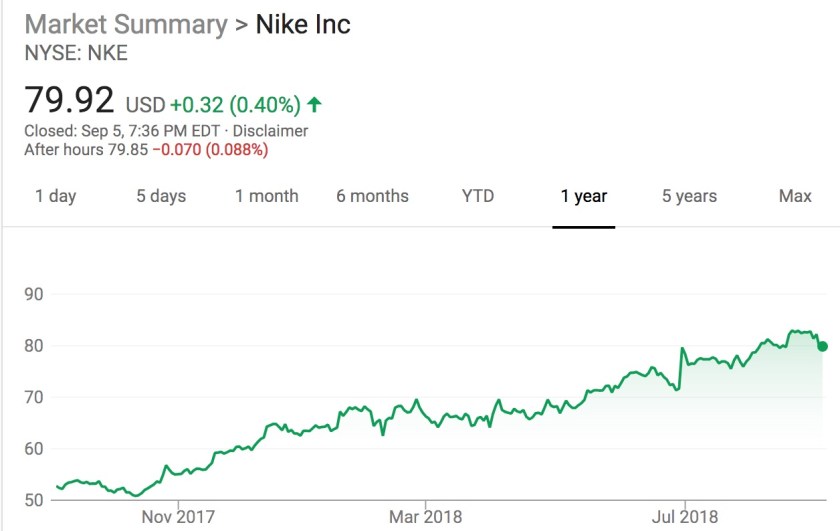Click the Disclaimer link

coord(270,131)
